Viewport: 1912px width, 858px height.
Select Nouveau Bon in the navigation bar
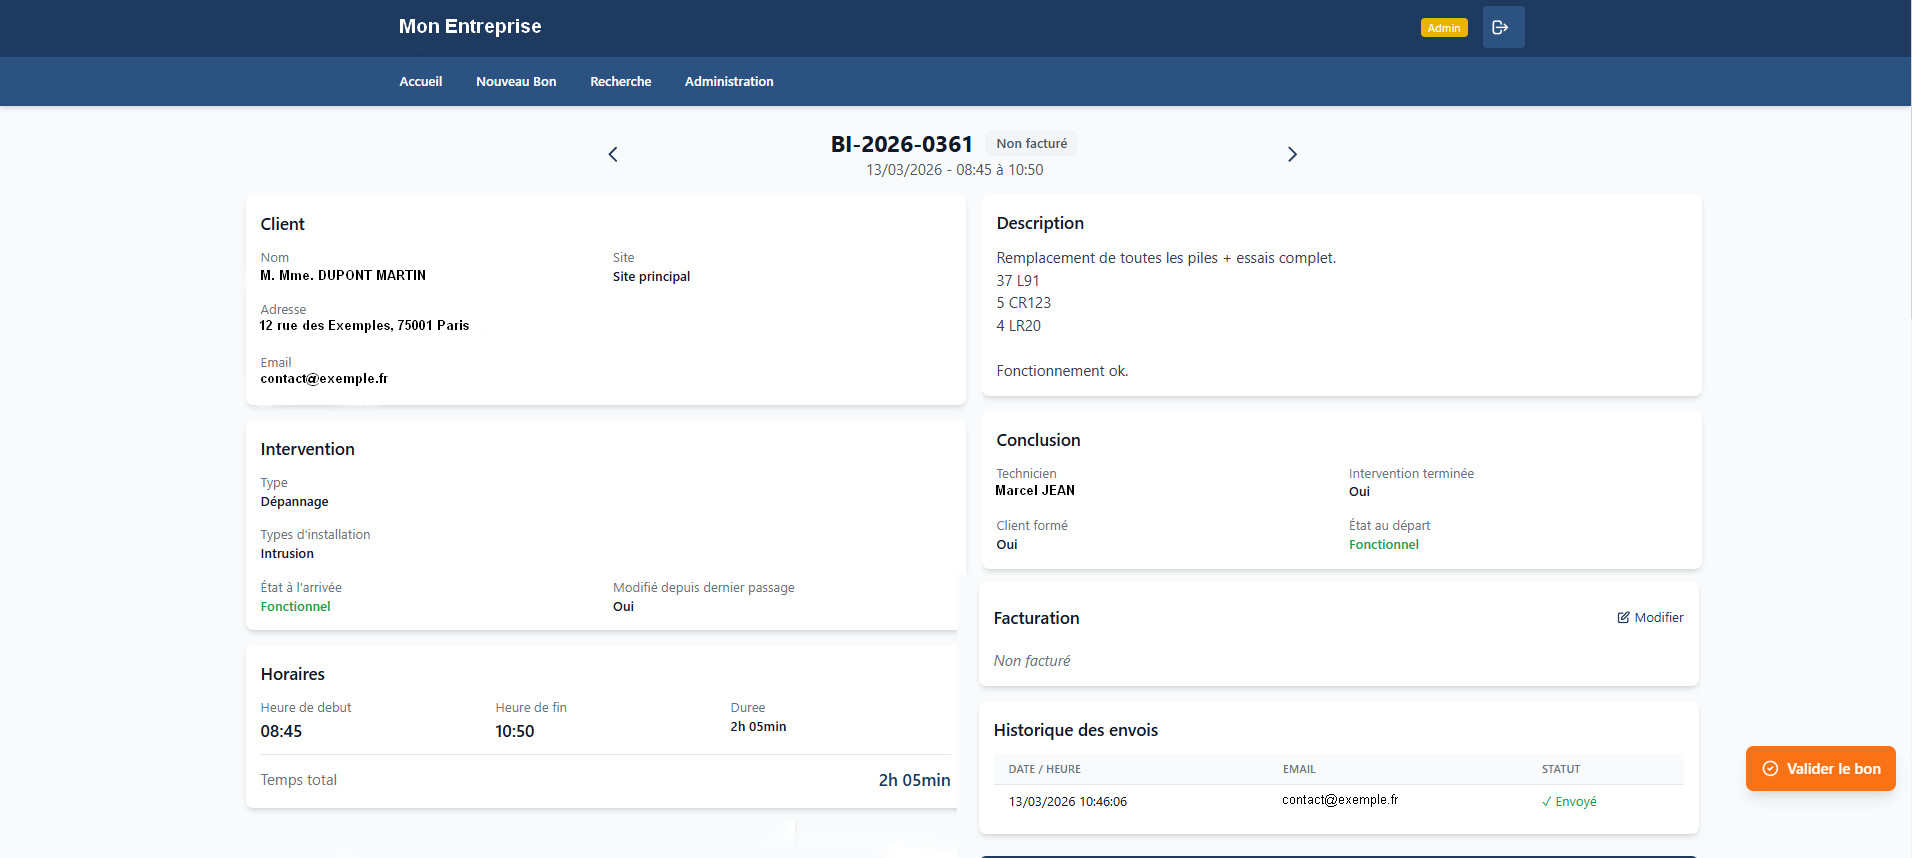pyautogui.click(x=516, y=82)
